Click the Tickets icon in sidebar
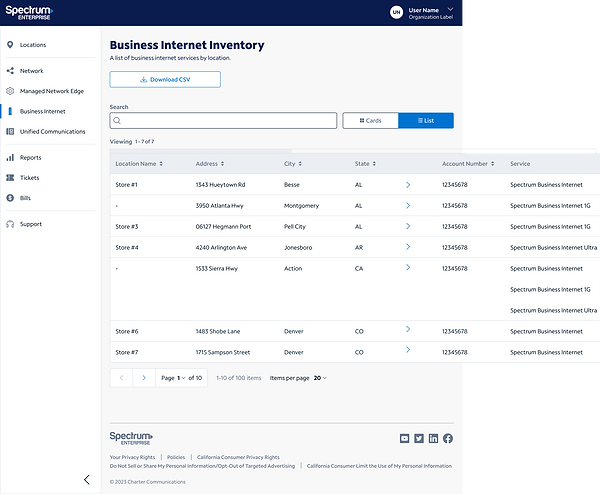Screen dimensions: 600x494 click(x=10, y=178)
